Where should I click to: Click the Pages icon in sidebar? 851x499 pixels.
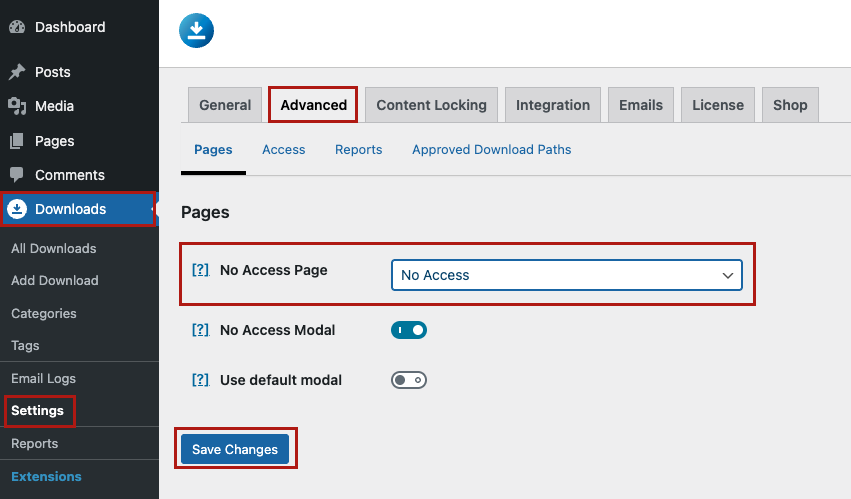click(x=17, y=141)
